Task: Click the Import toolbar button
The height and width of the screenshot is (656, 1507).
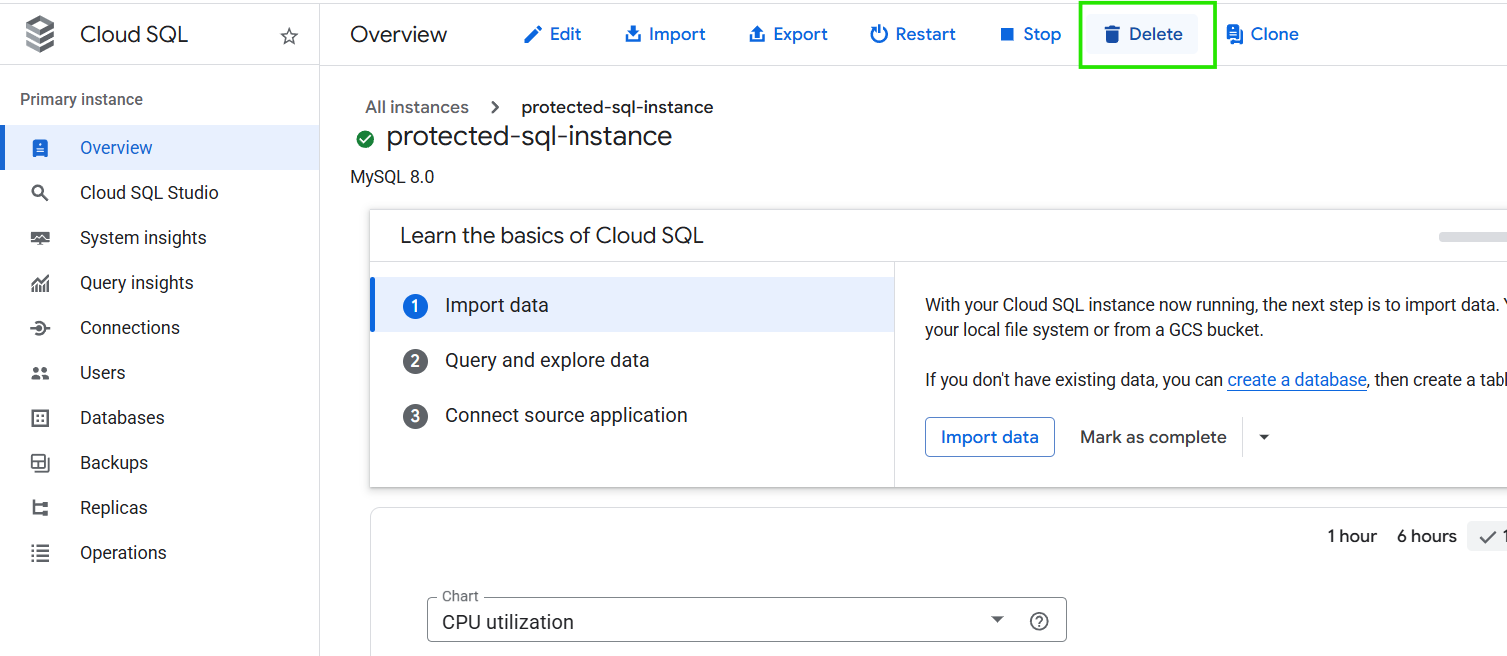Action: pos(665,34)
